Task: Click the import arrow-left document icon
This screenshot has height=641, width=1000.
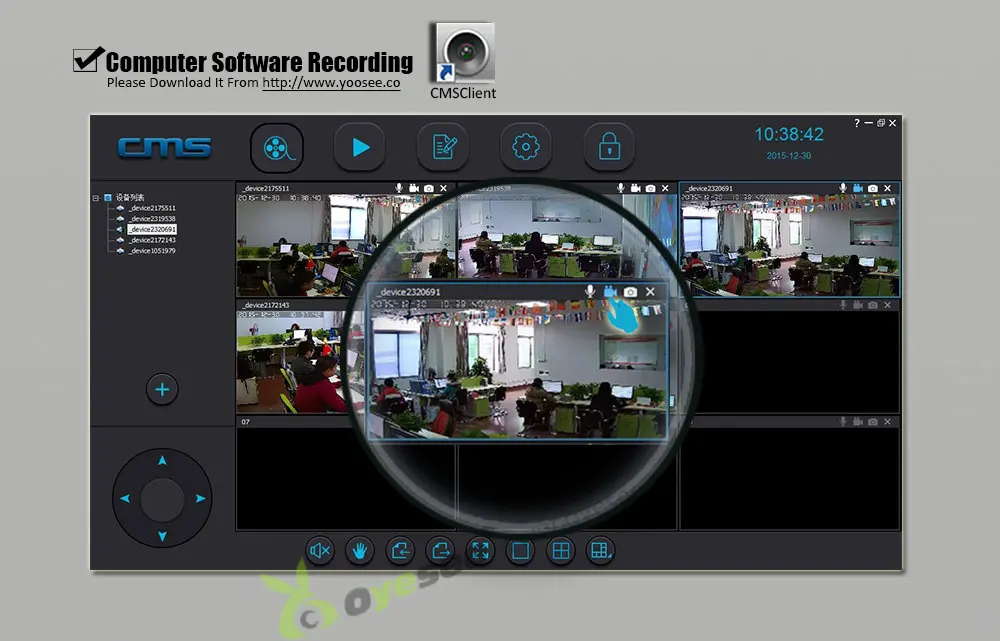Action: (x=400, y=550)
